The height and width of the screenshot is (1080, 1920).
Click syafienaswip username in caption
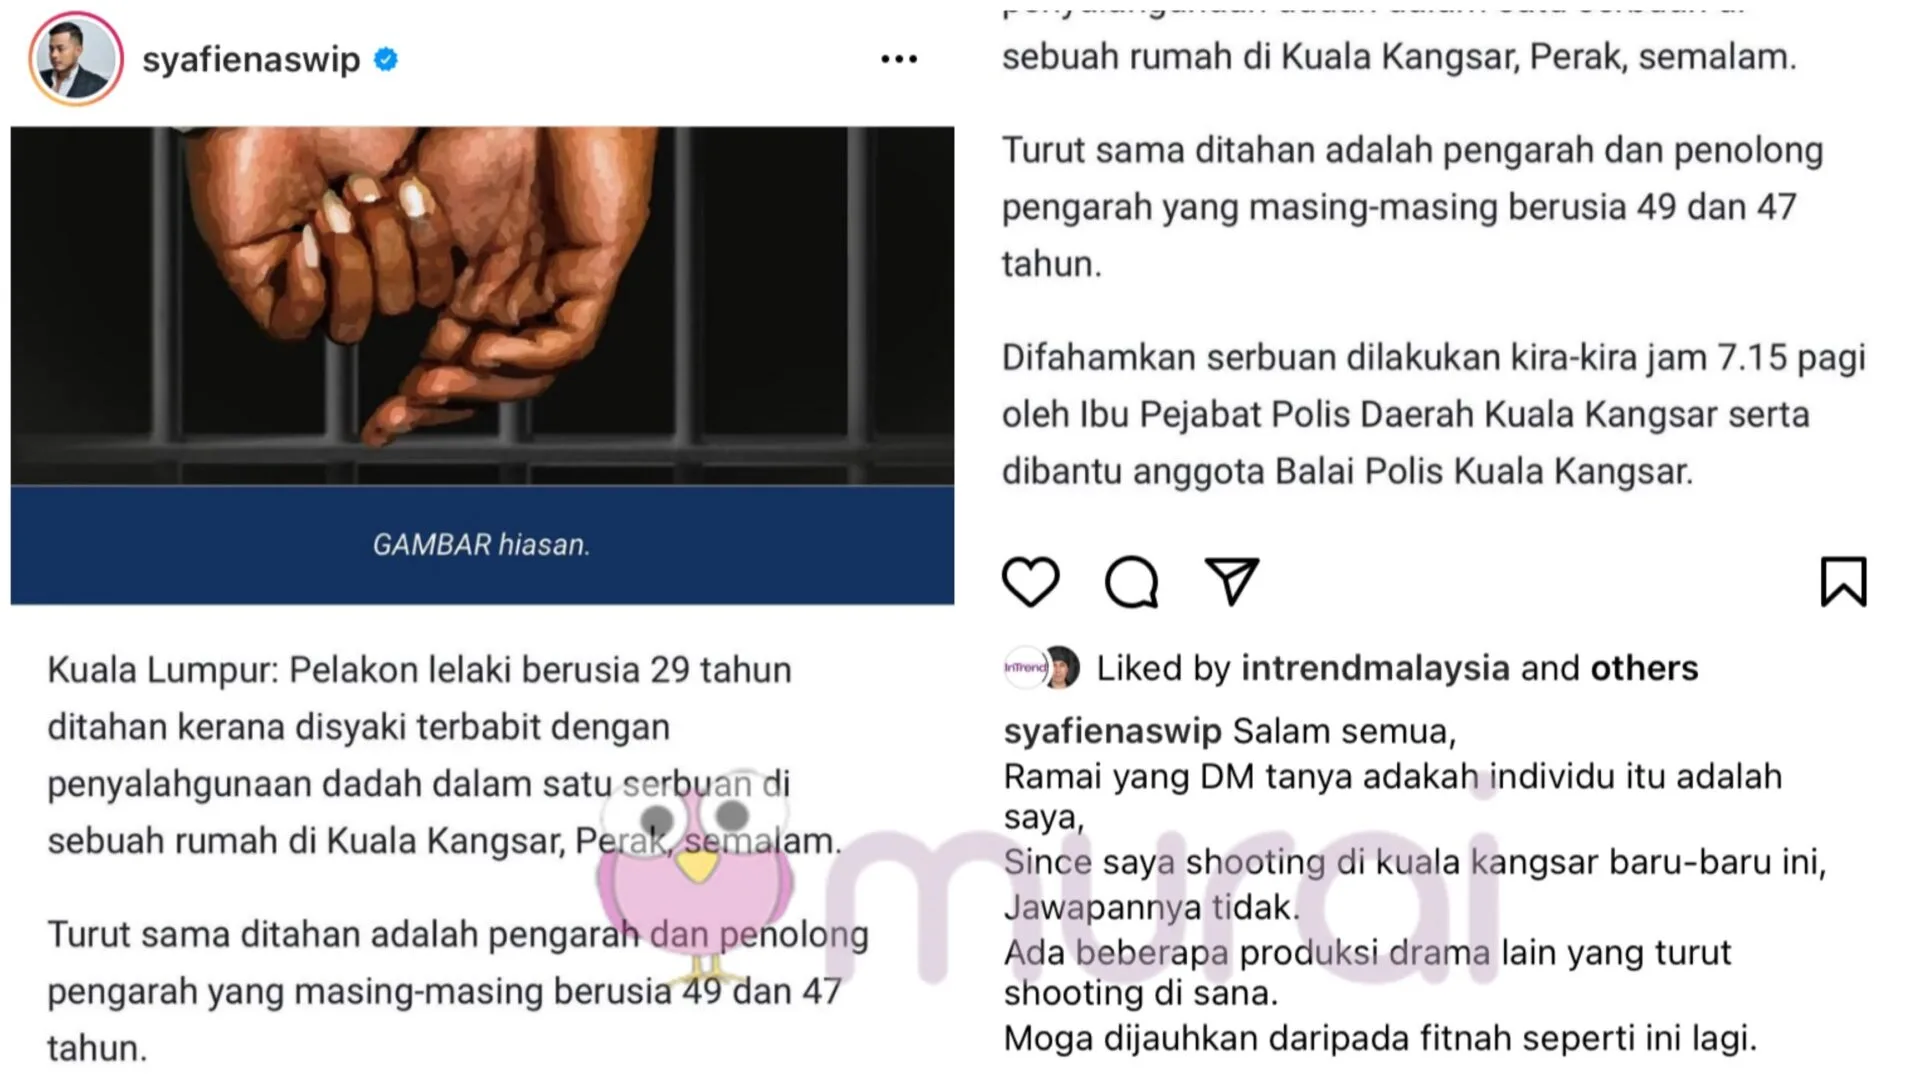(1112, 732)
